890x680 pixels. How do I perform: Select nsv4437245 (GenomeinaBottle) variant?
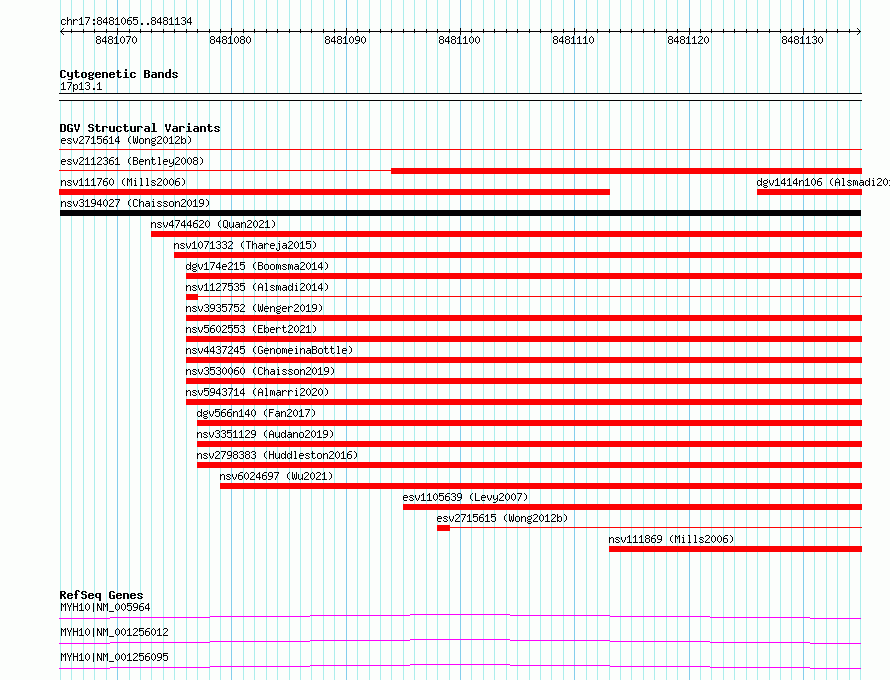pos(269,350)
